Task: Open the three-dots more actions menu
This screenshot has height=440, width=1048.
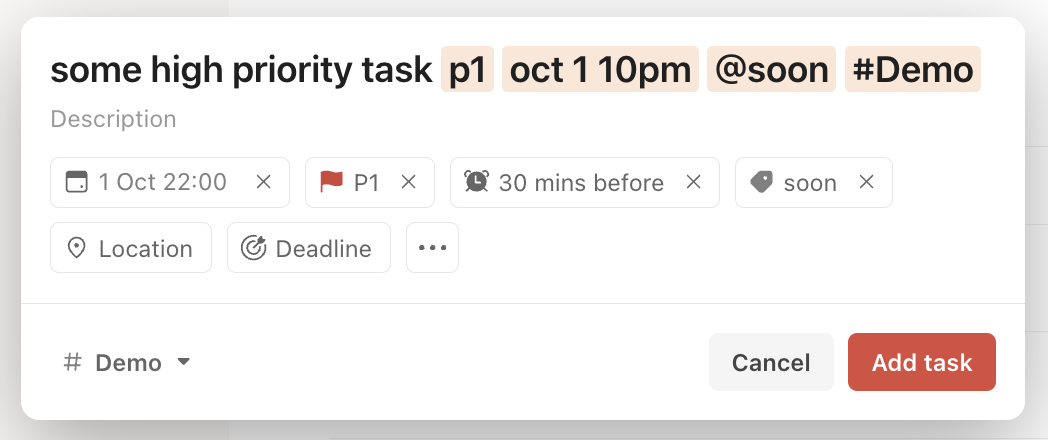Action: 432,247
